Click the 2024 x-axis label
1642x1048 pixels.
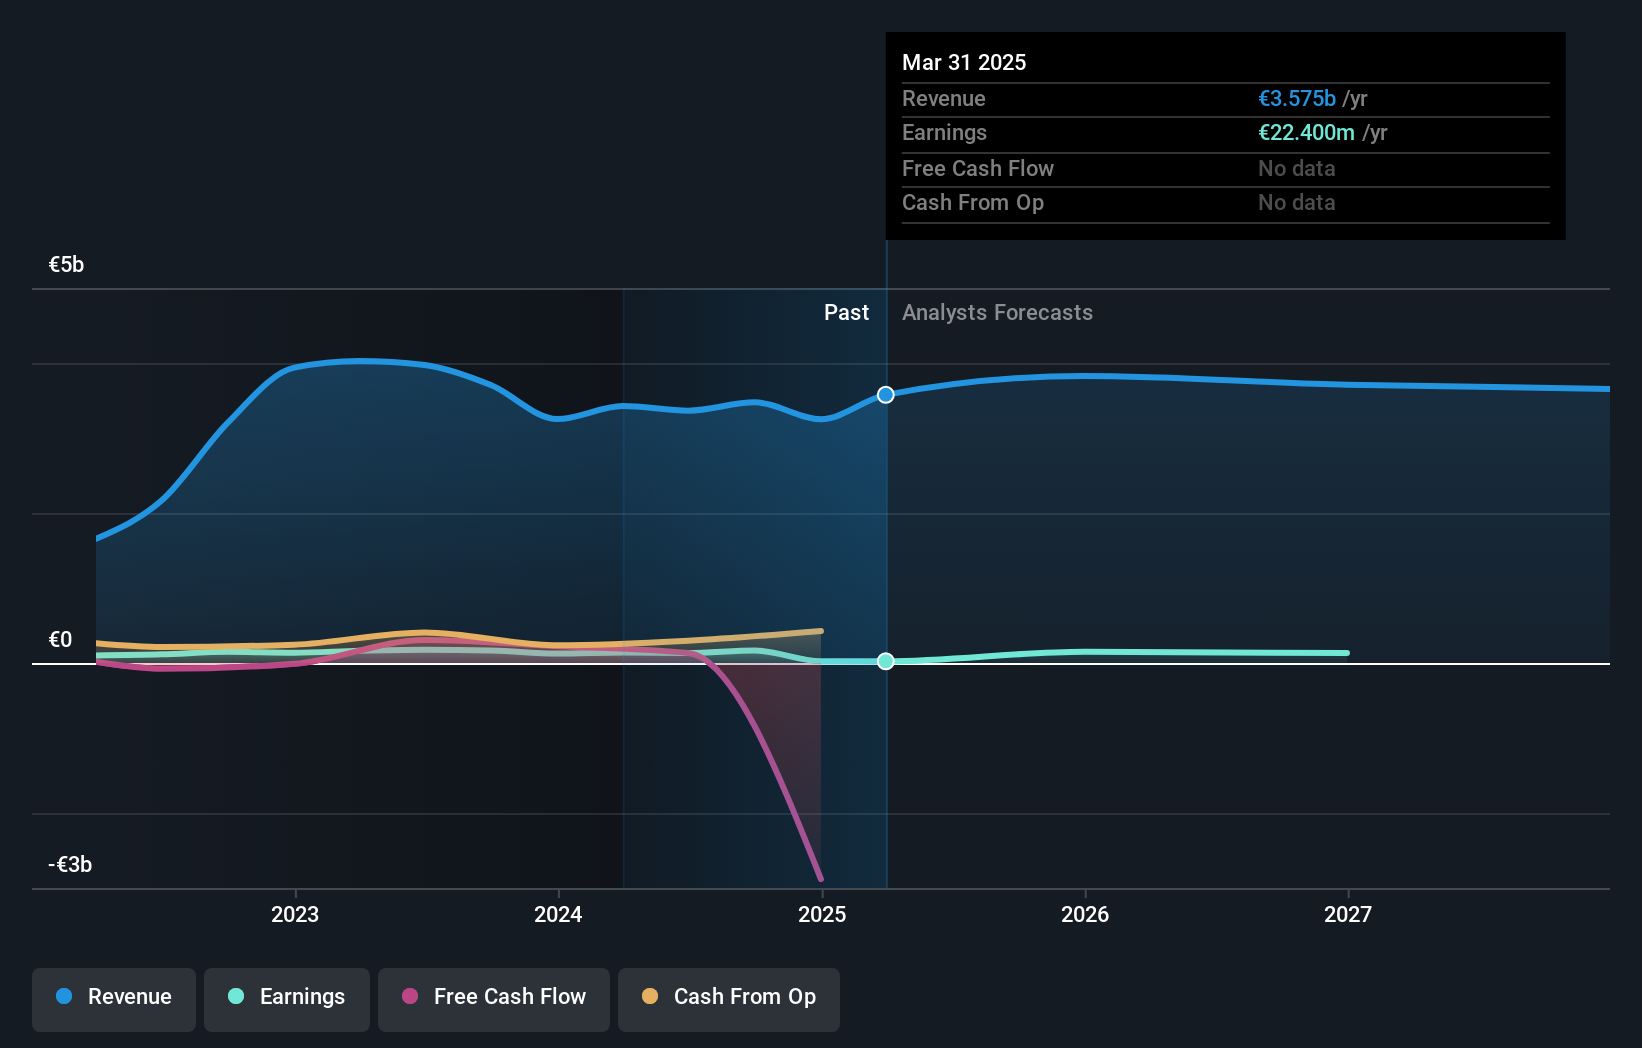(x=558, y=914)
